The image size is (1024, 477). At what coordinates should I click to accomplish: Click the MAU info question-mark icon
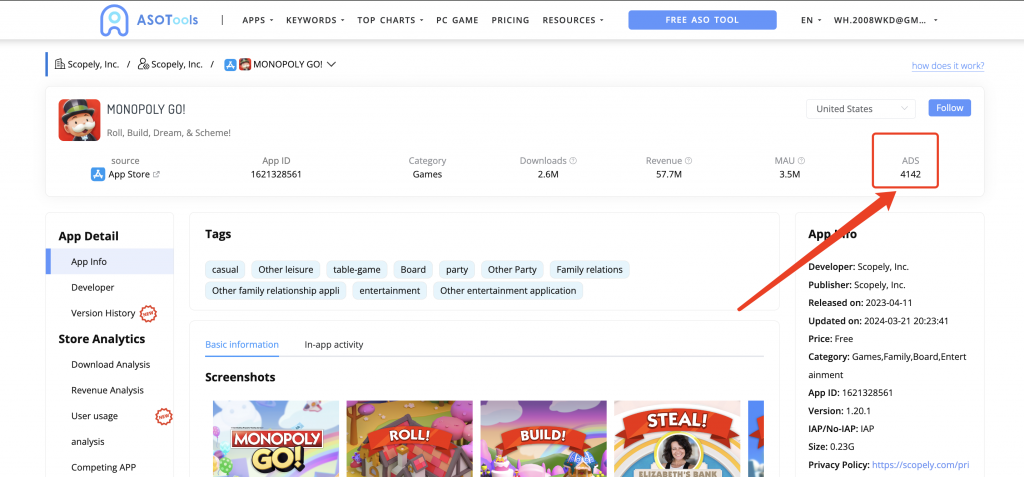click(801, 161)
